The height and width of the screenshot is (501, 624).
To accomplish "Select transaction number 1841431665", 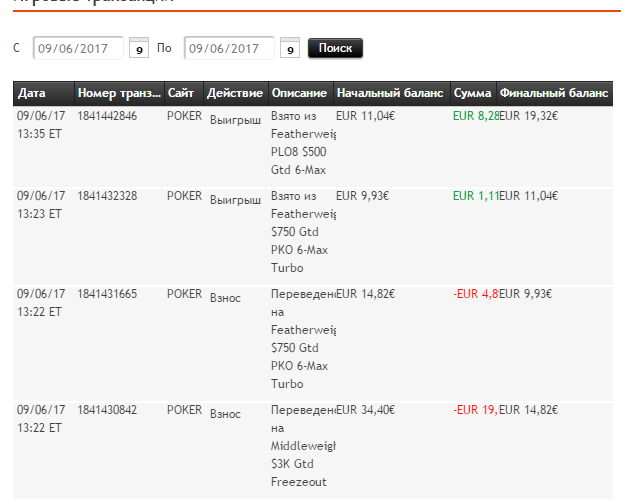I will (x=107, y=294).
